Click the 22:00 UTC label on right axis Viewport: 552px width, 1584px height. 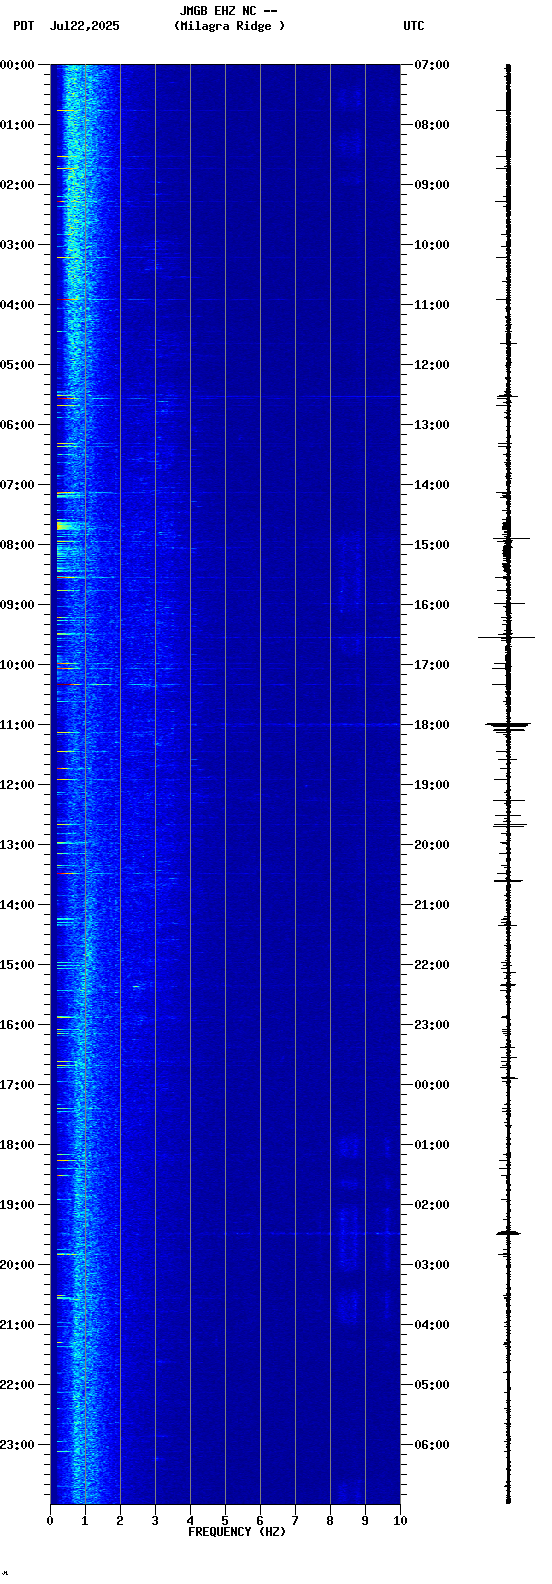[432, 965]
